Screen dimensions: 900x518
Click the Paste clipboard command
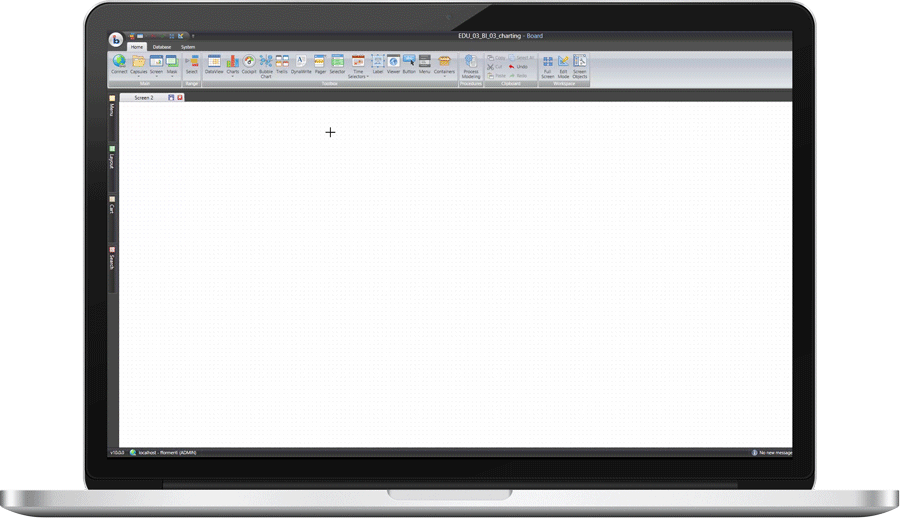click(496, 75)
